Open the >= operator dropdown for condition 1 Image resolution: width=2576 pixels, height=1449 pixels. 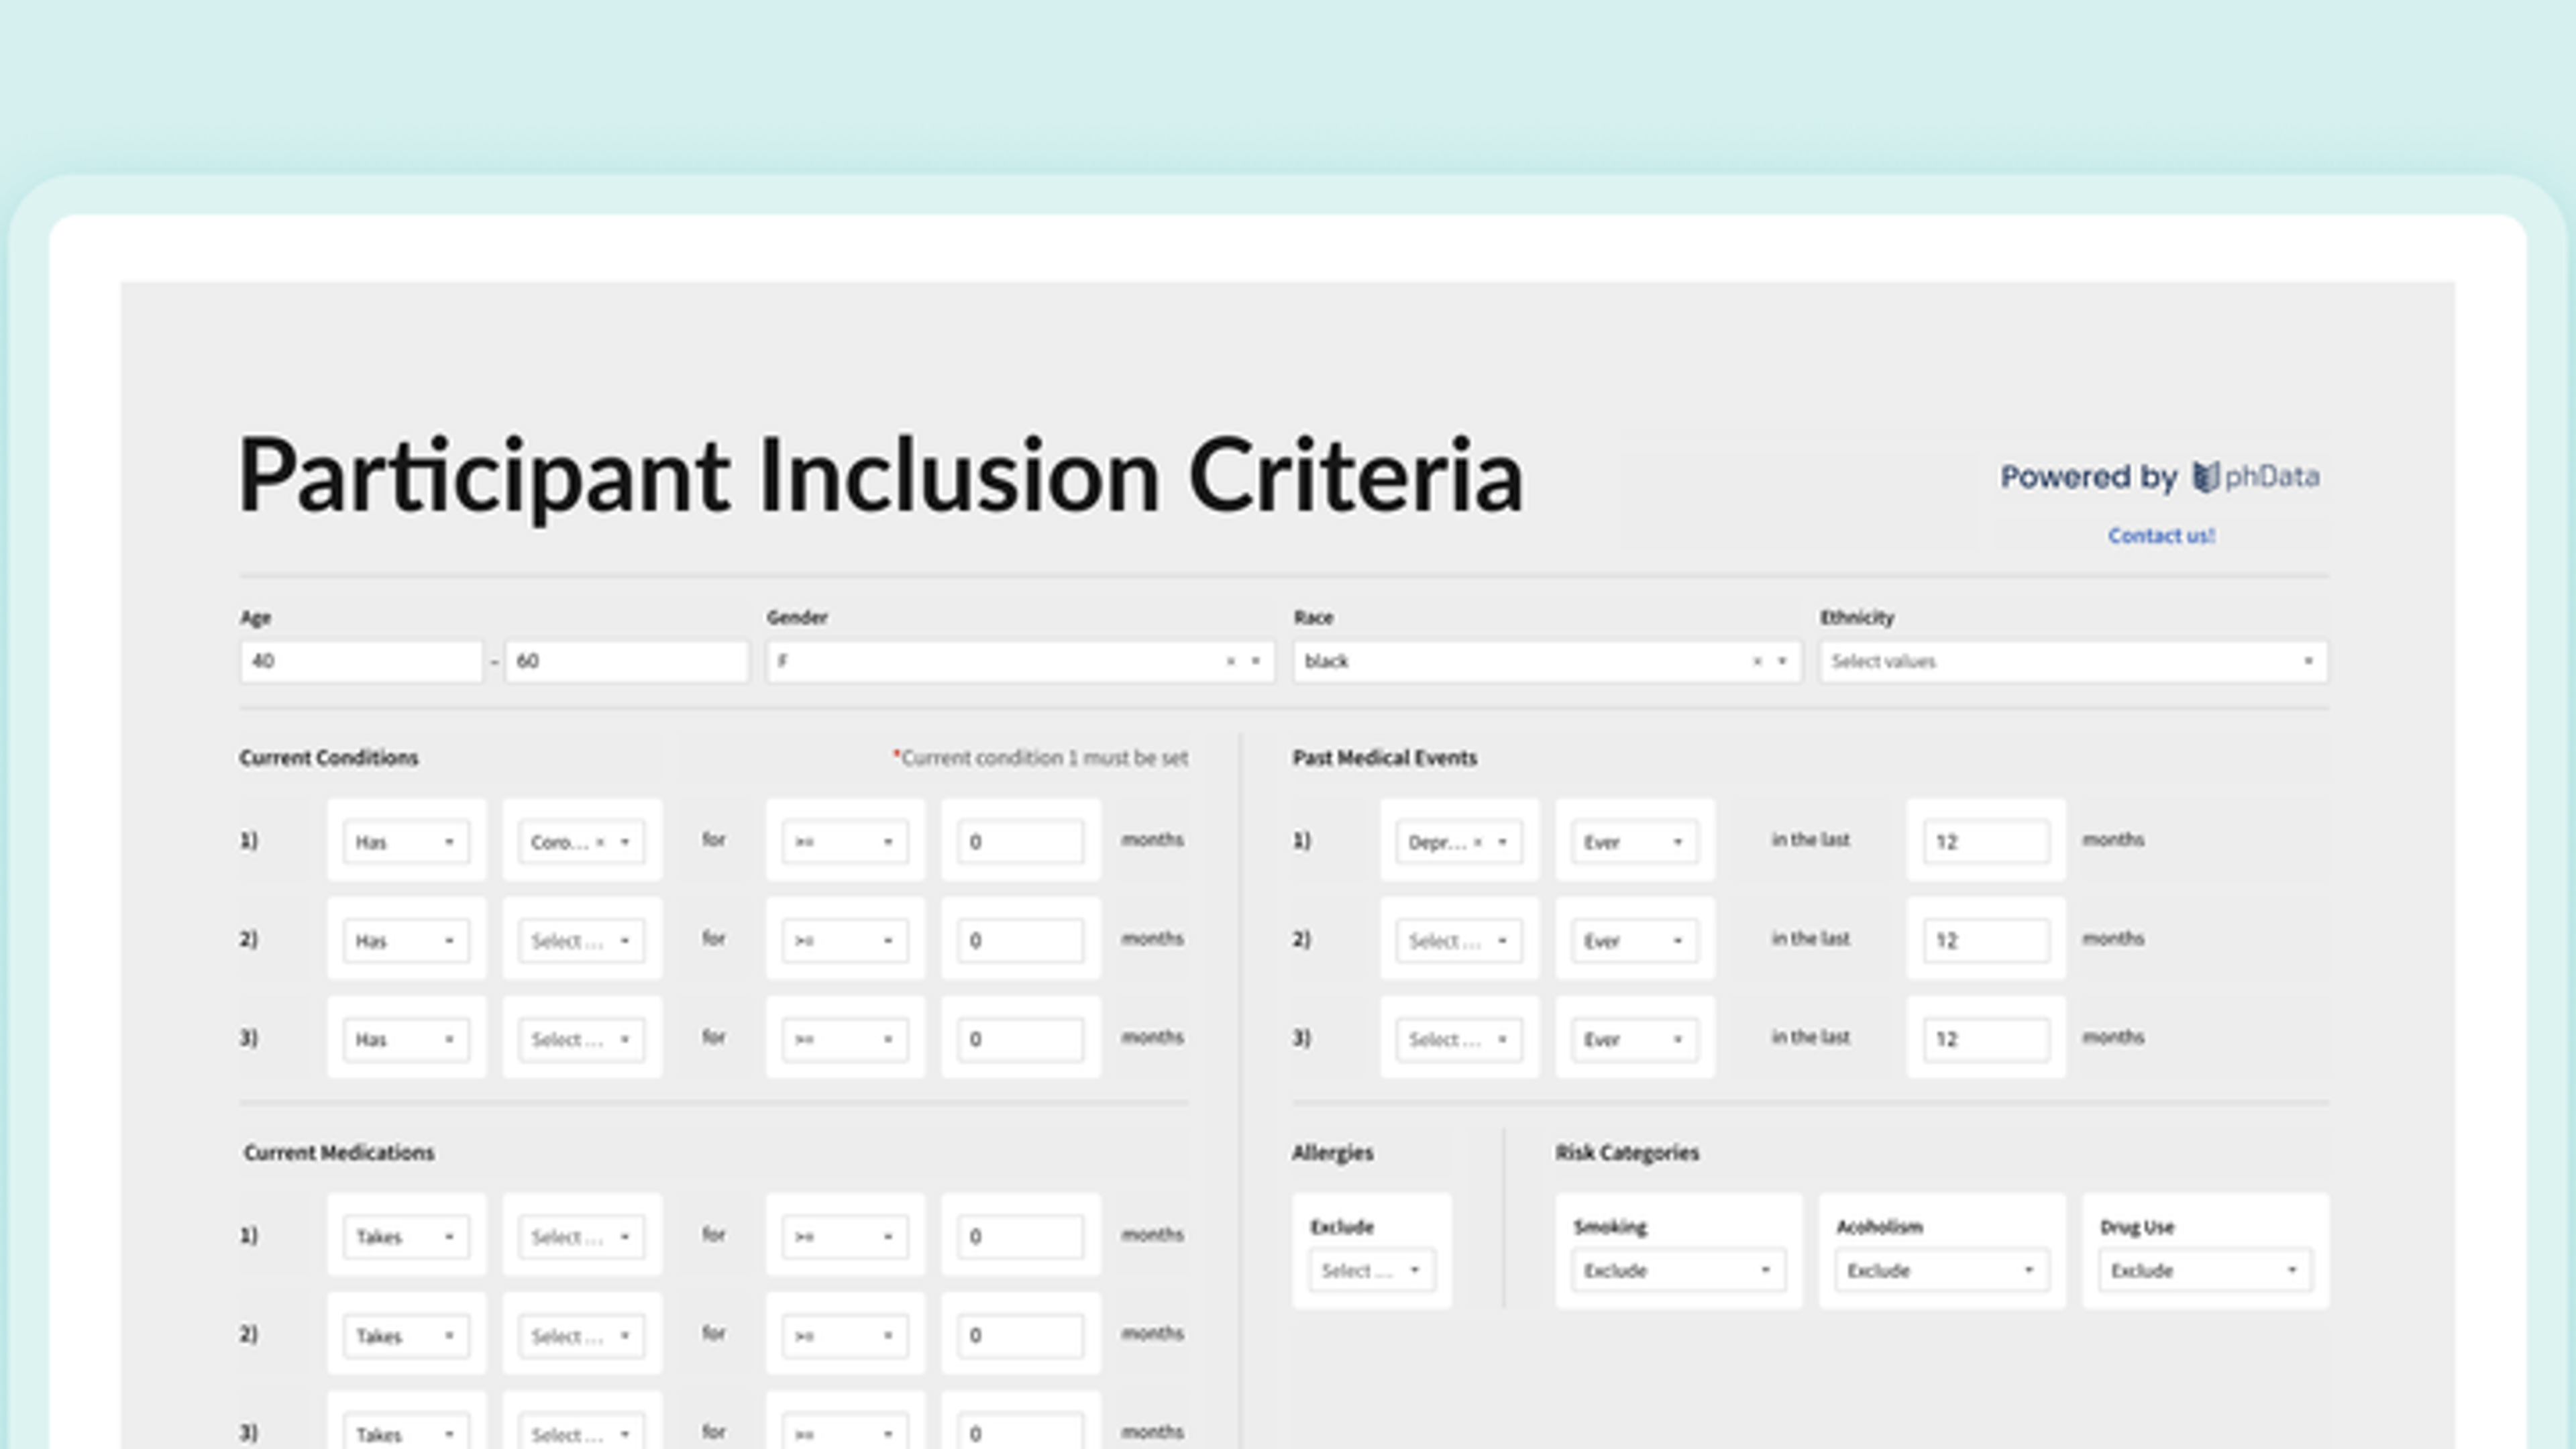845,842
